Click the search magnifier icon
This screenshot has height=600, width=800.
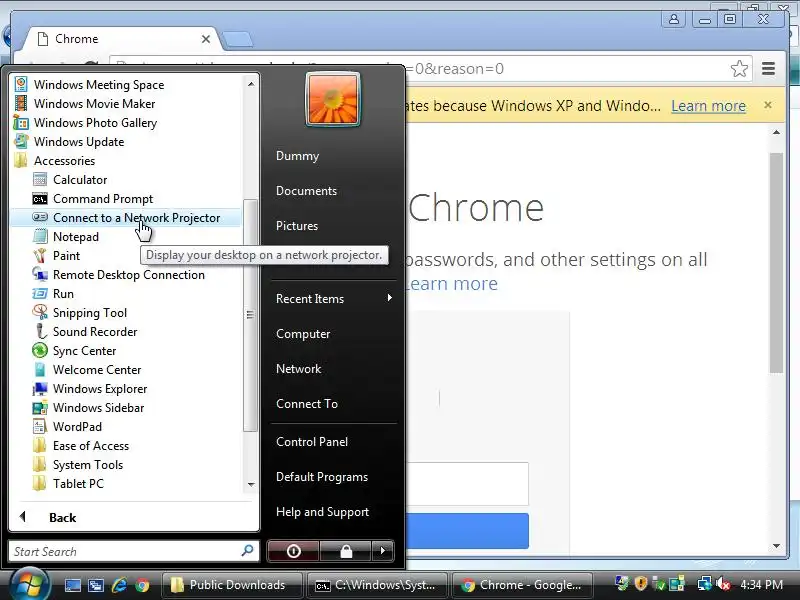(247, 551)
